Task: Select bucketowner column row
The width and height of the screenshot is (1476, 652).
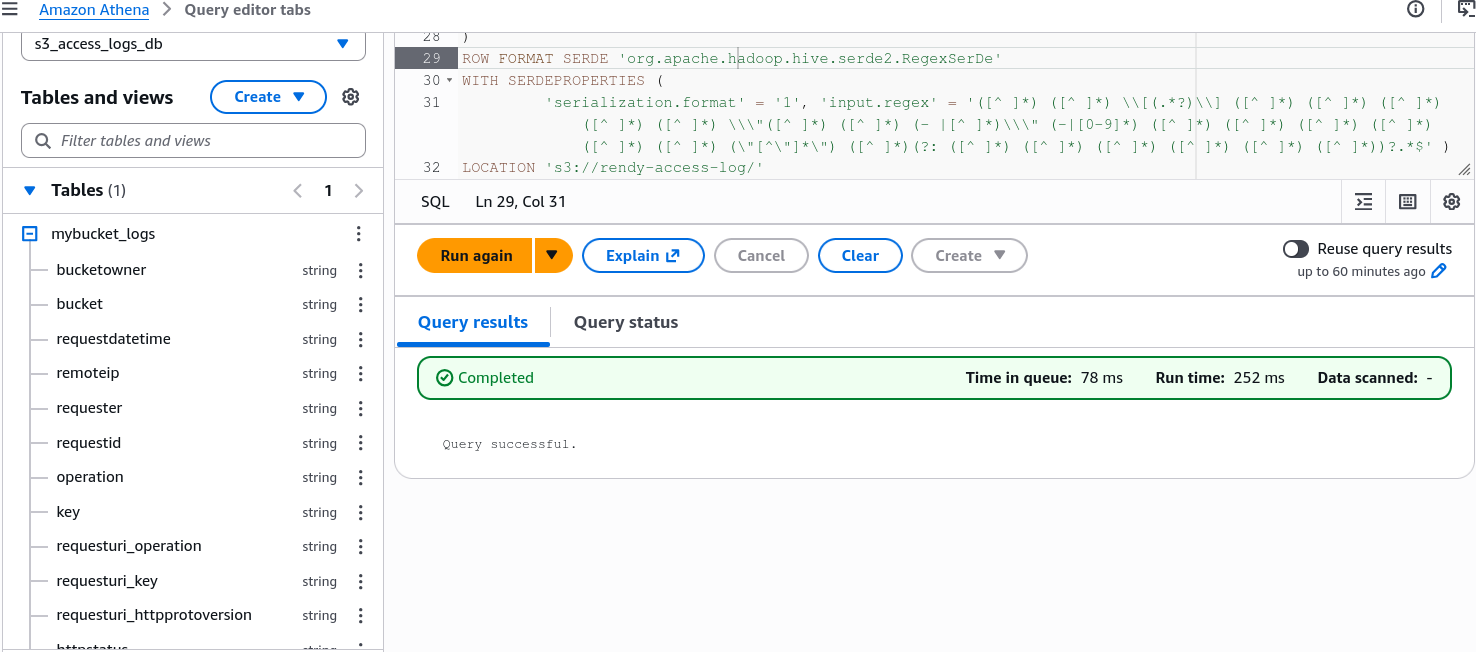Action: coord(101,270)
